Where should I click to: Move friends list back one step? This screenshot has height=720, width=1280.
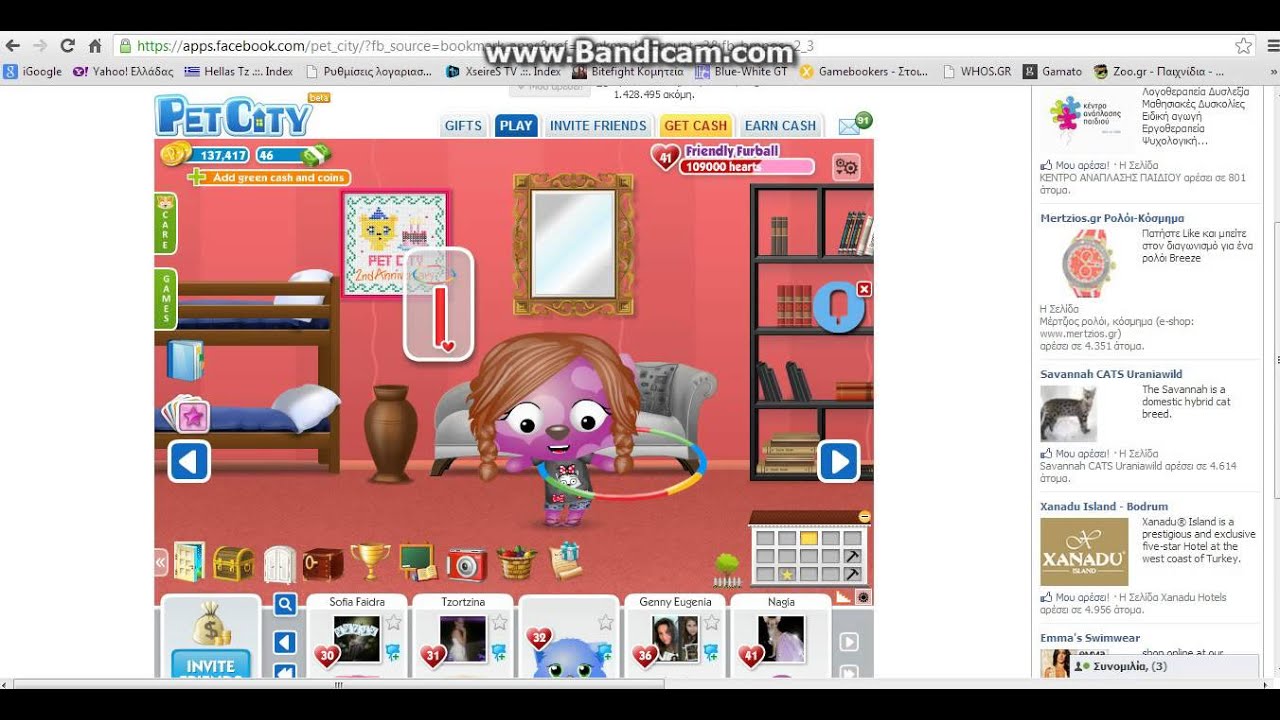tap(285, 643)
